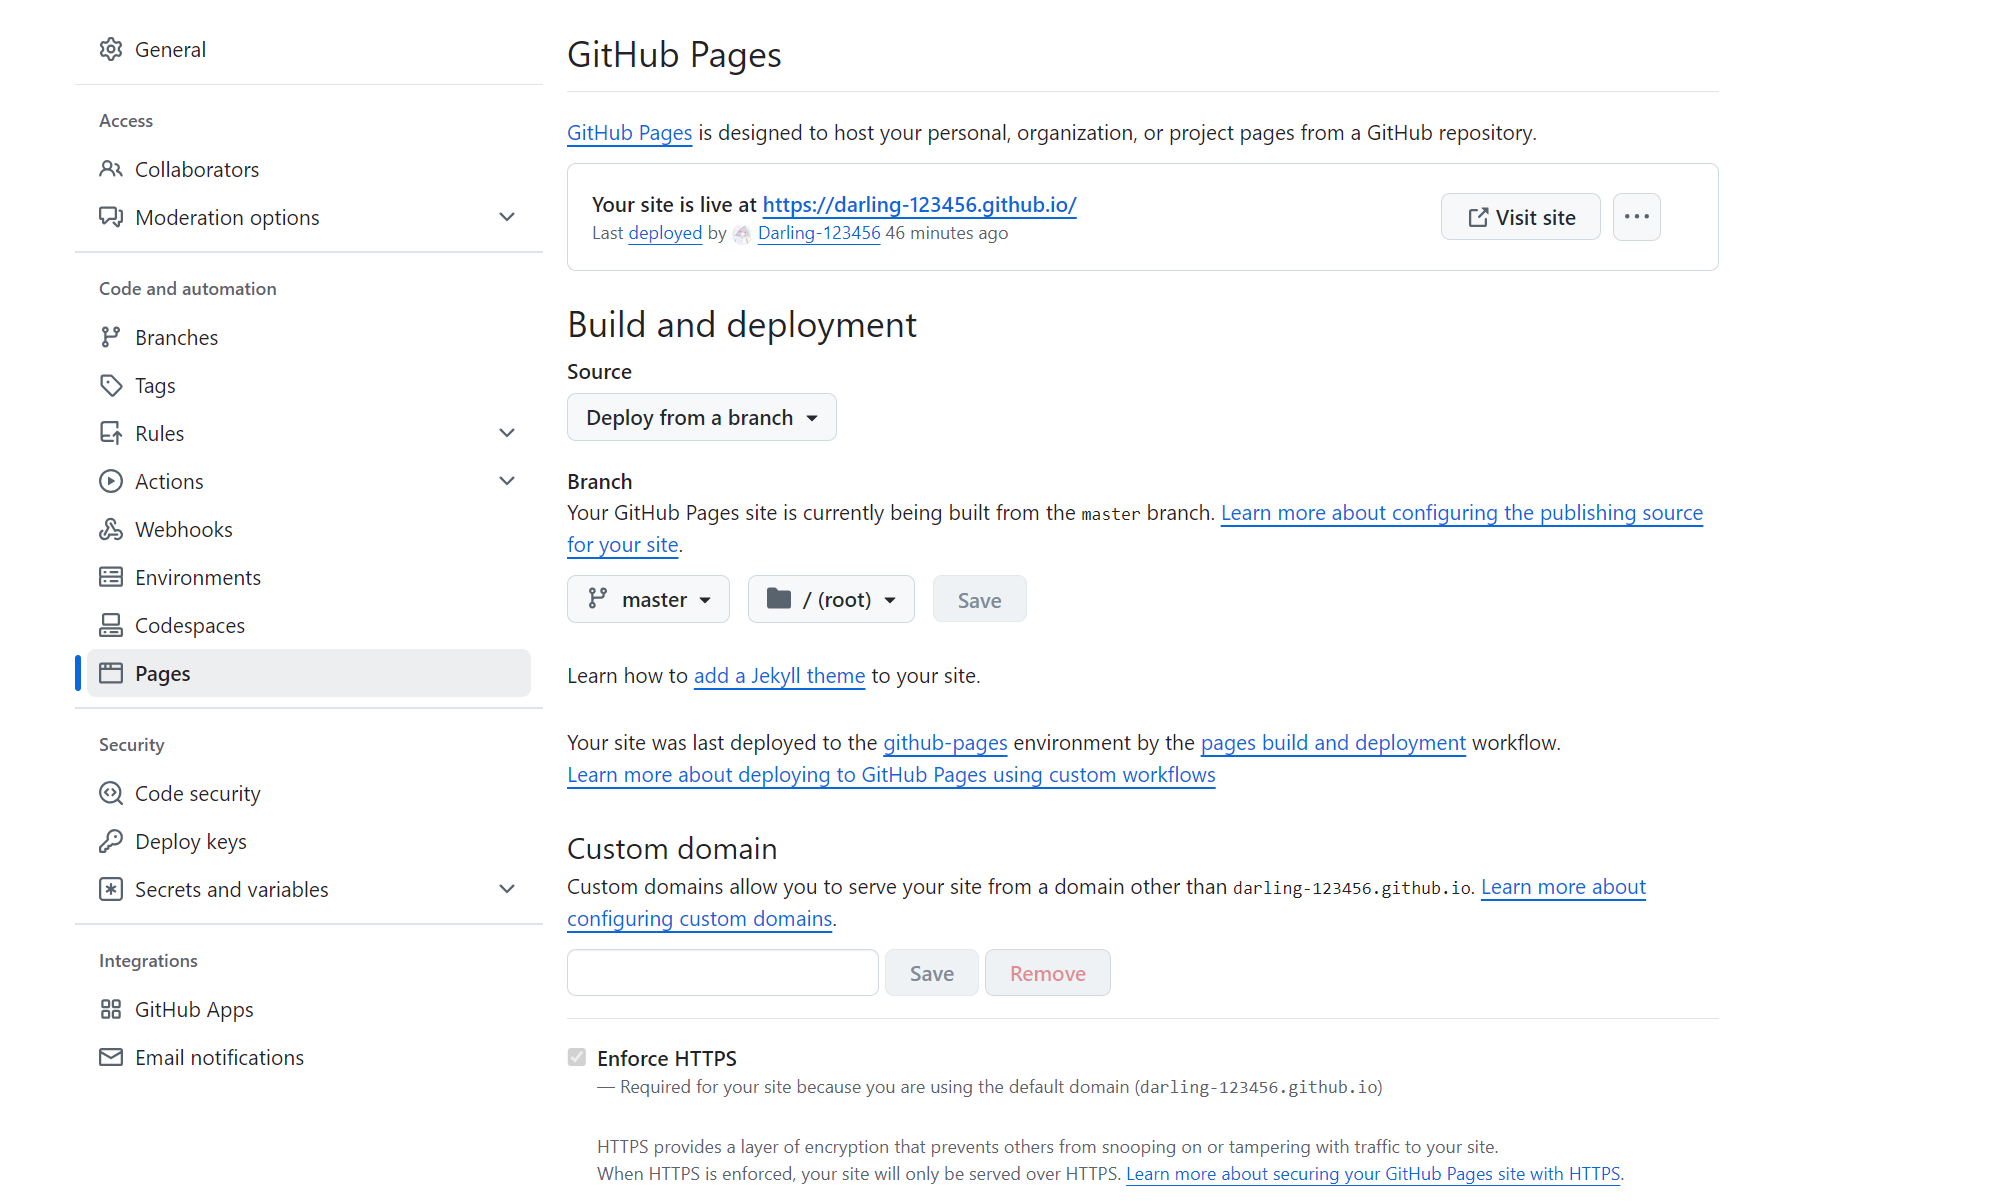Expand the Actions section chevron
The image size is (2013, 1204).
[x=507, y=481]
